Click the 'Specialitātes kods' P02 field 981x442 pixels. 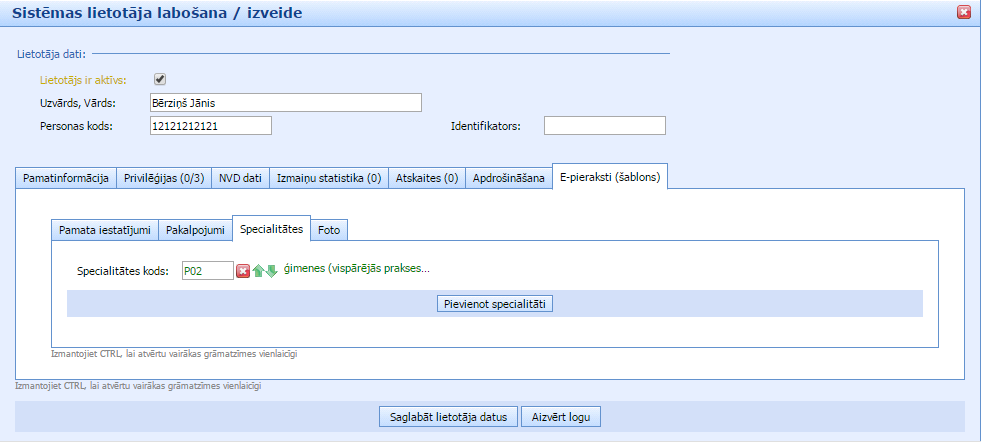click(207, 271)
